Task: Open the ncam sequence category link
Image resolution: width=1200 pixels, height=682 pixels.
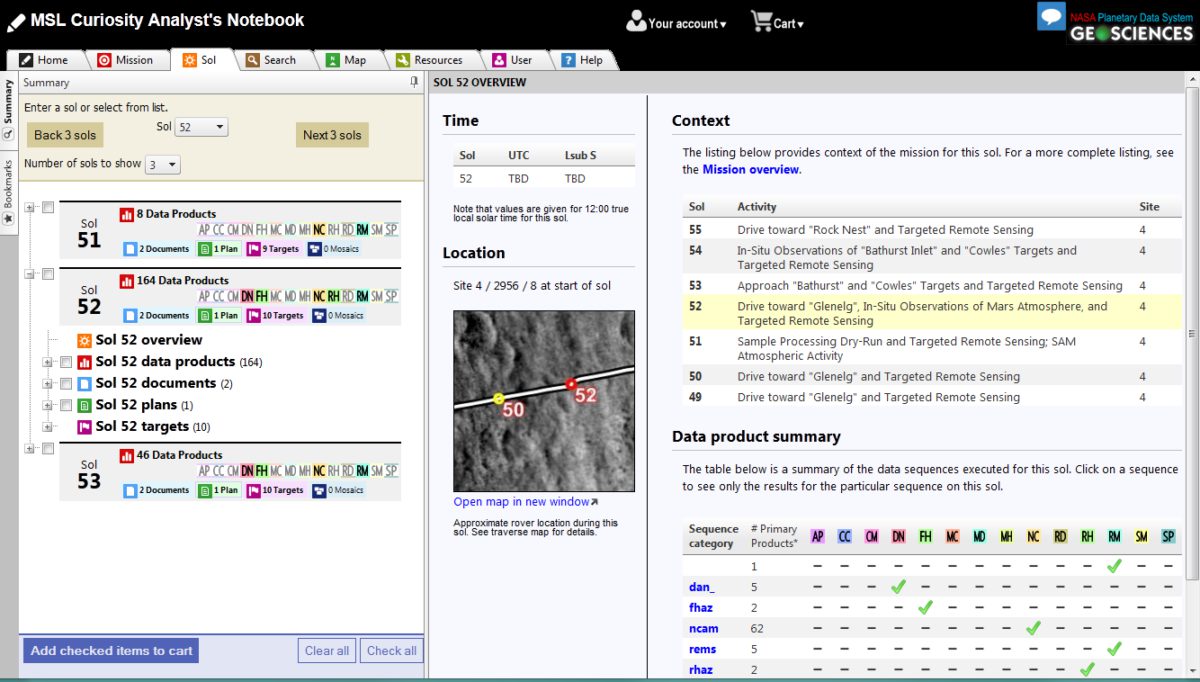Action: 705,629
